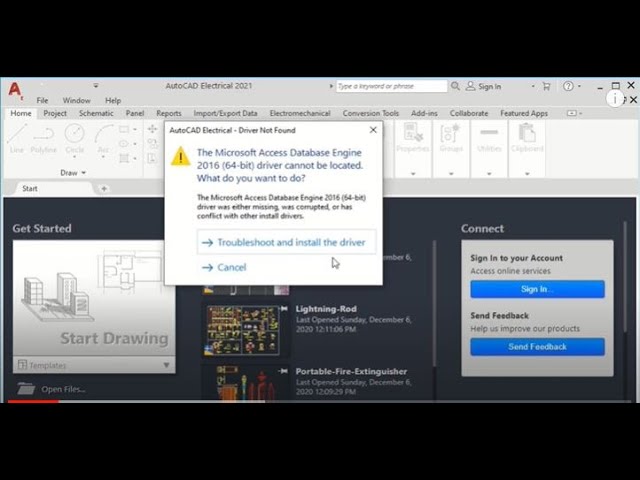Click the search magnifier icon
Image resolution: width=640 pixels, height=480 pixels.
pyautogui.click(x=455, y=86)
